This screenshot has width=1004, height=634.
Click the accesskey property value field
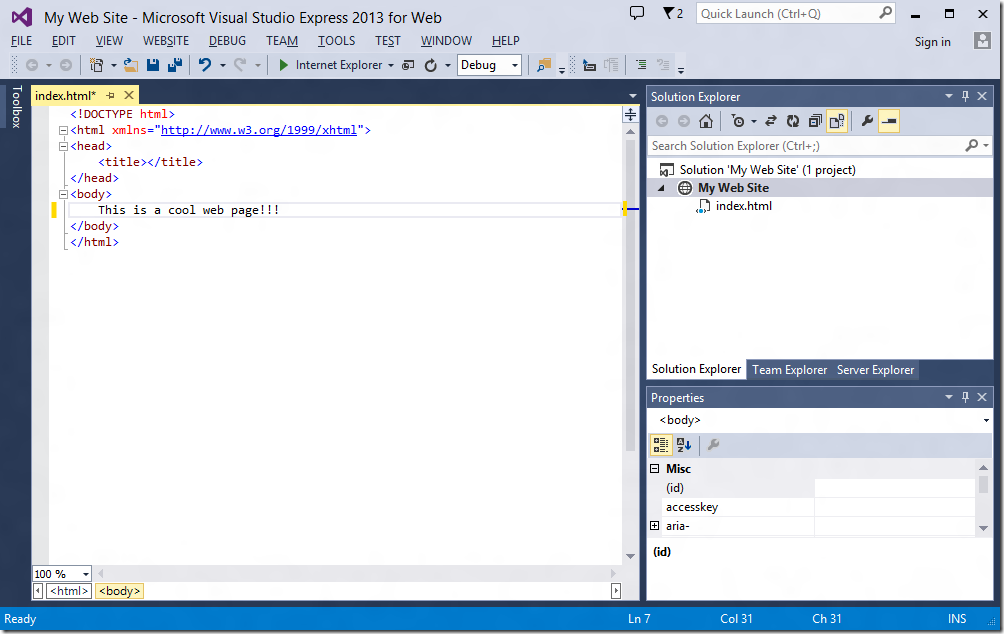tap(894, 507)
